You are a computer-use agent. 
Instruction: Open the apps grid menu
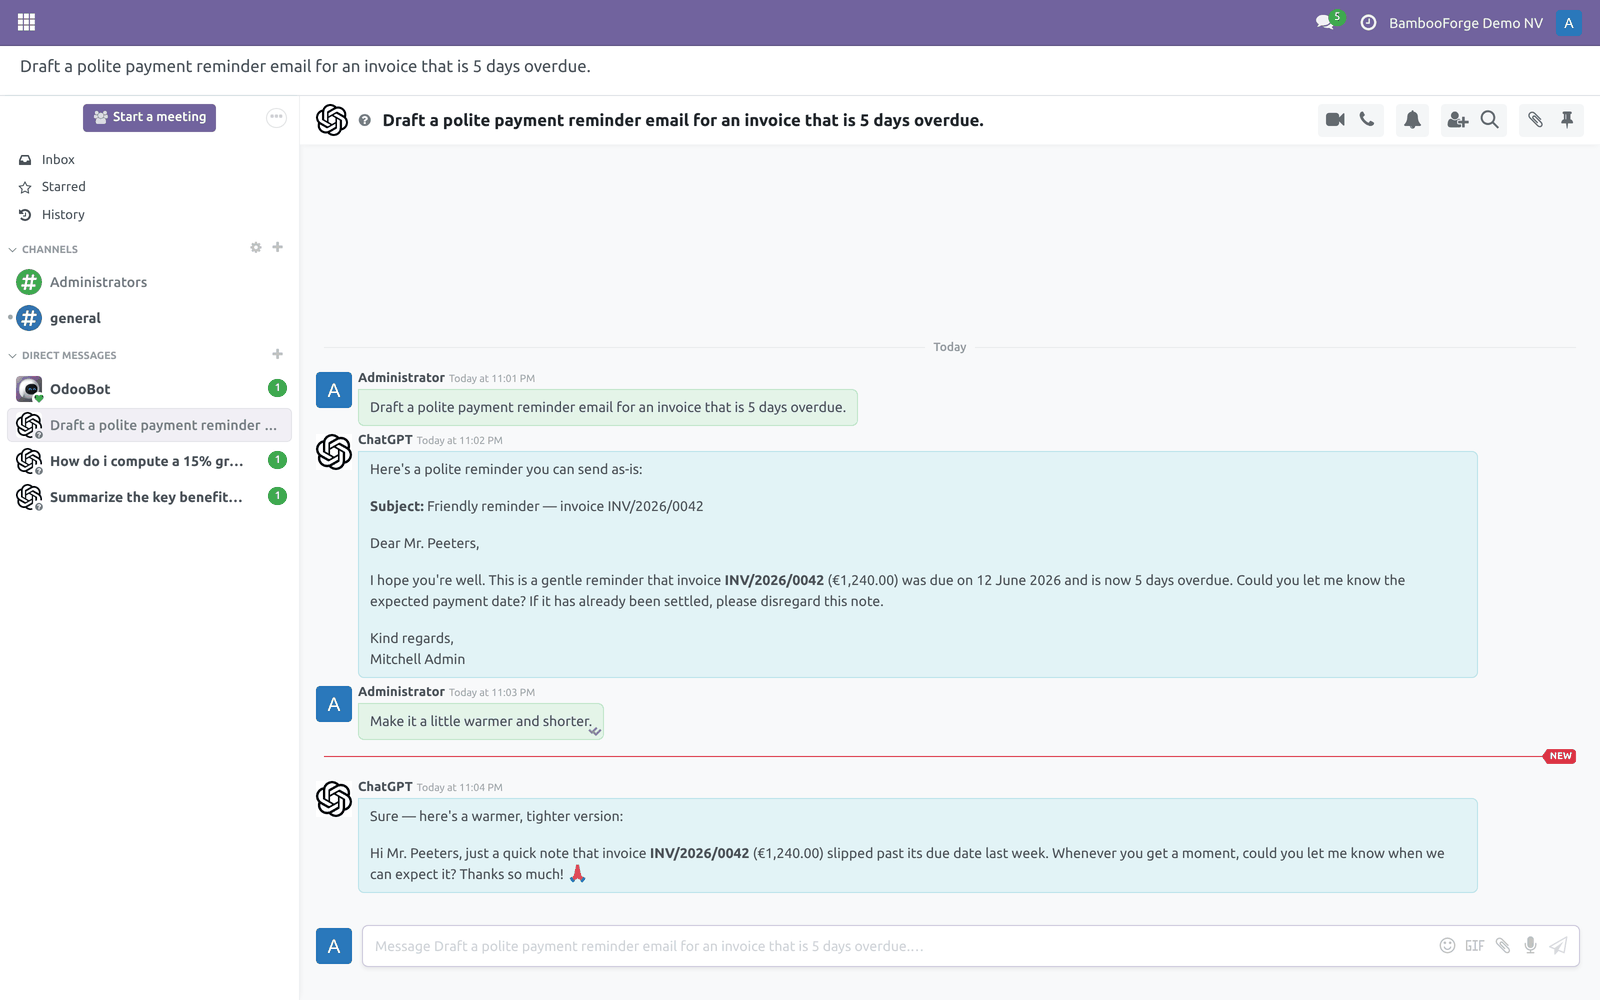pos(26,22)
